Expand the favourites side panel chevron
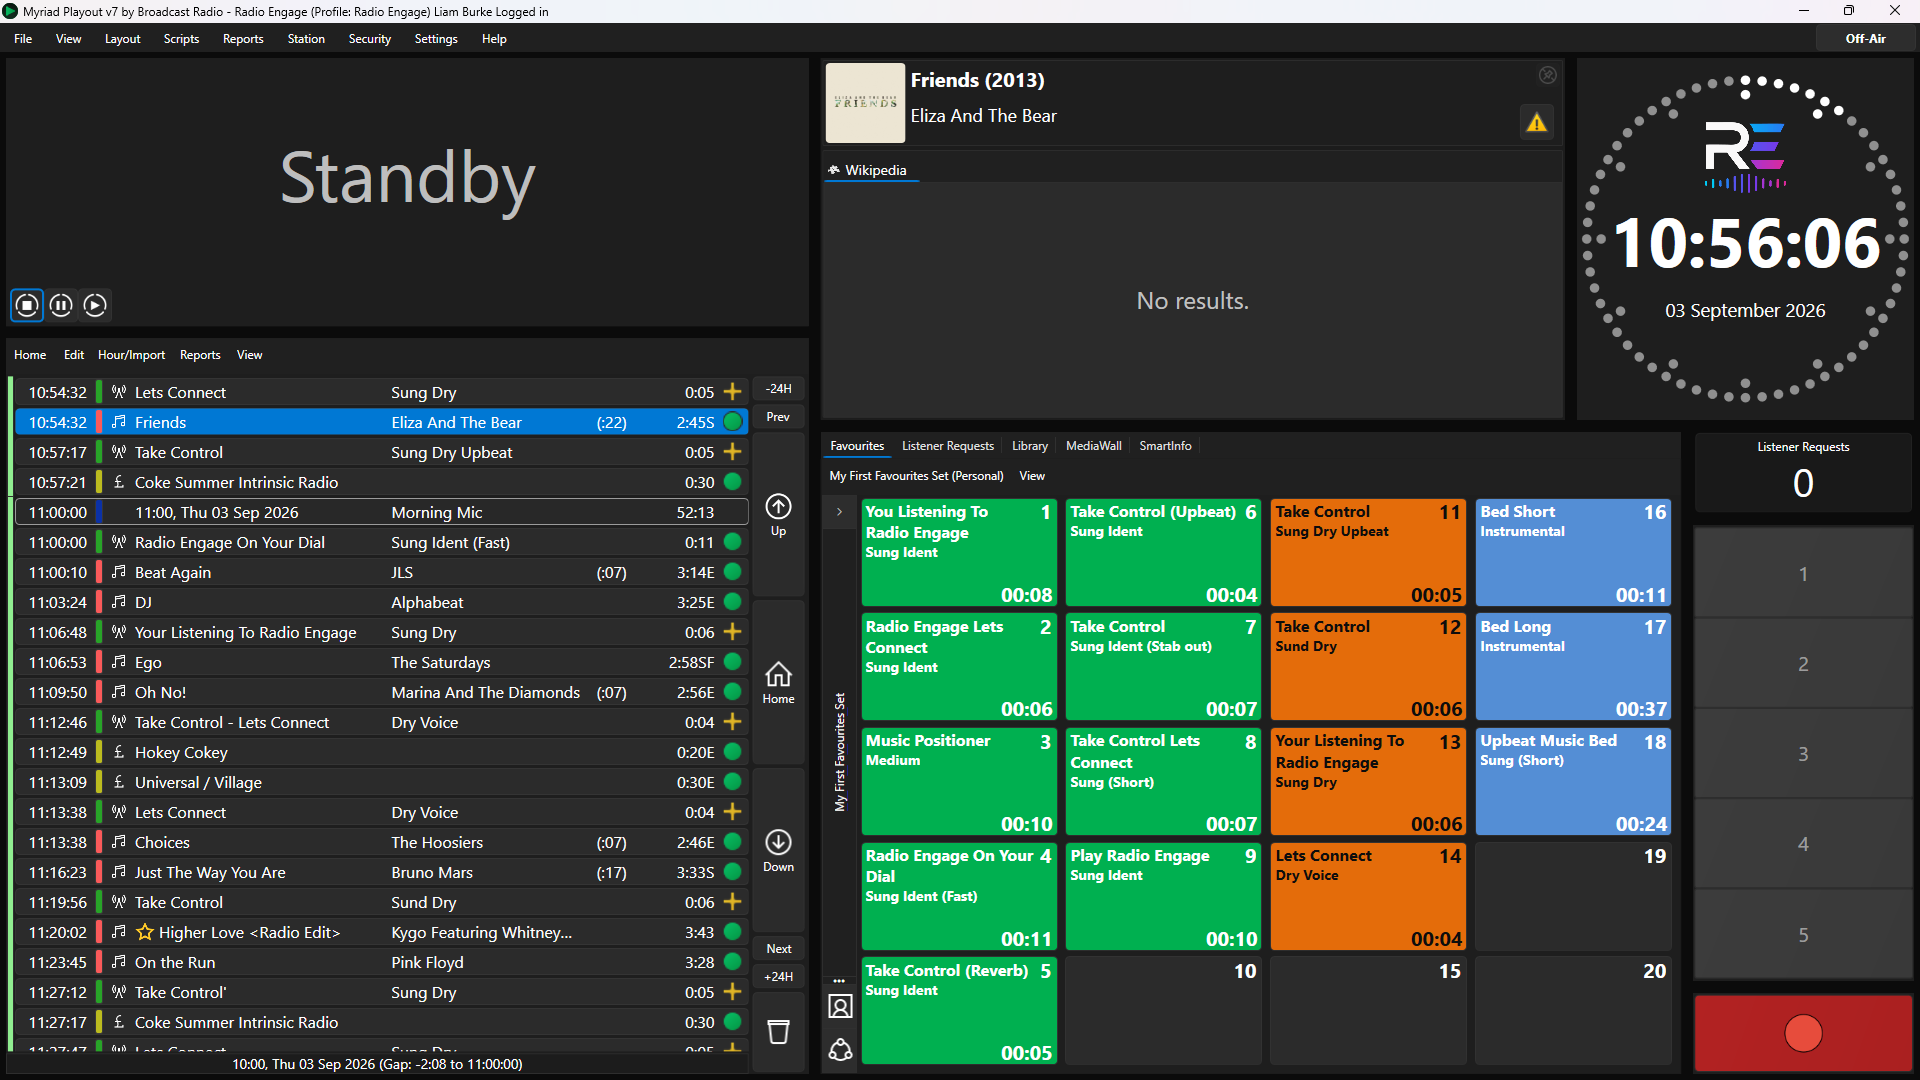Viewport: 1920px width, 1080px height. pos(839,512)
